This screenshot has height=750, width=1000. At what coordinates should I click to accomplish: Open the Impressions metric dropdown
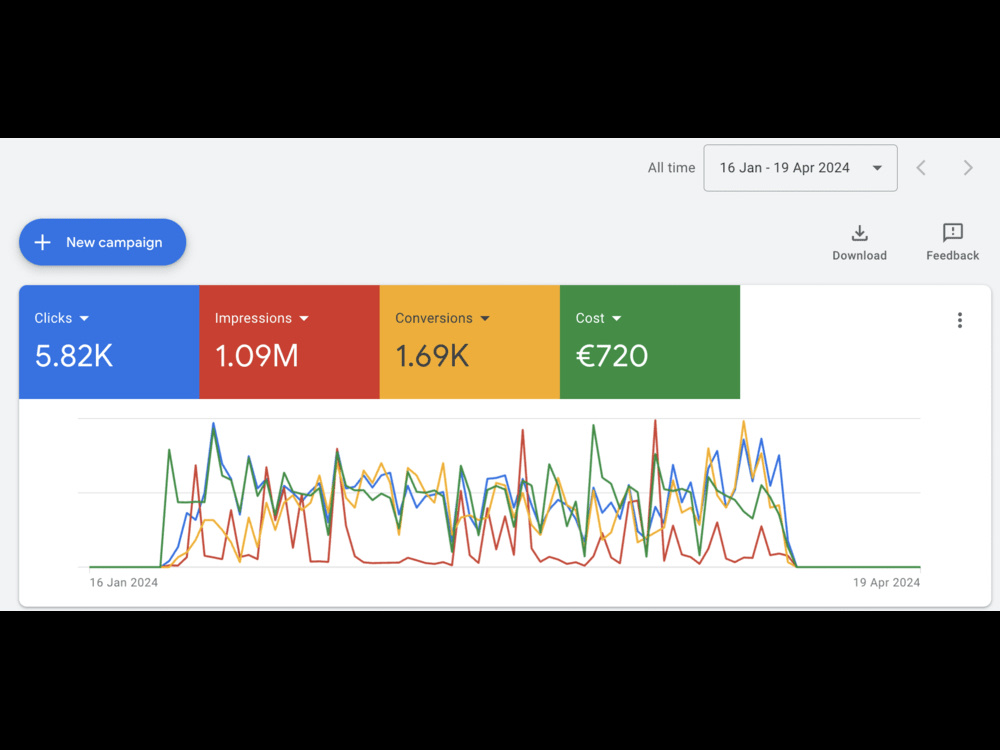click(261, 318)
